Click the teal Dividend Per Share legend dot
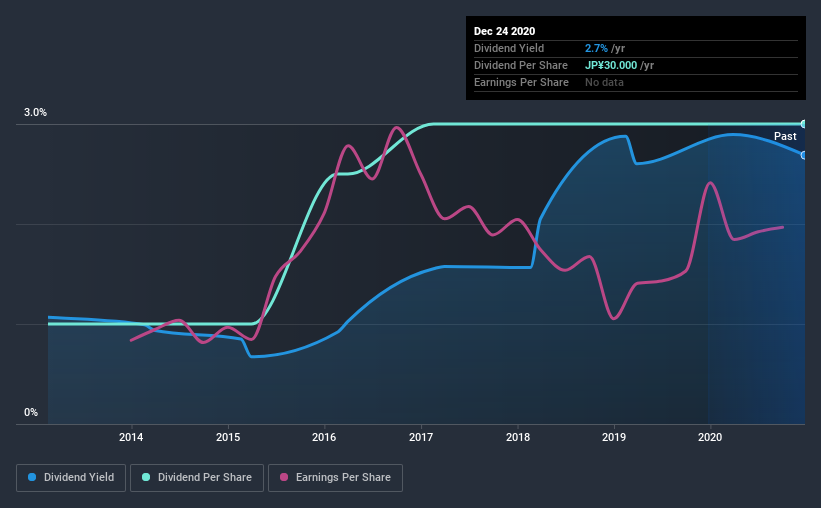 (146, 477)
